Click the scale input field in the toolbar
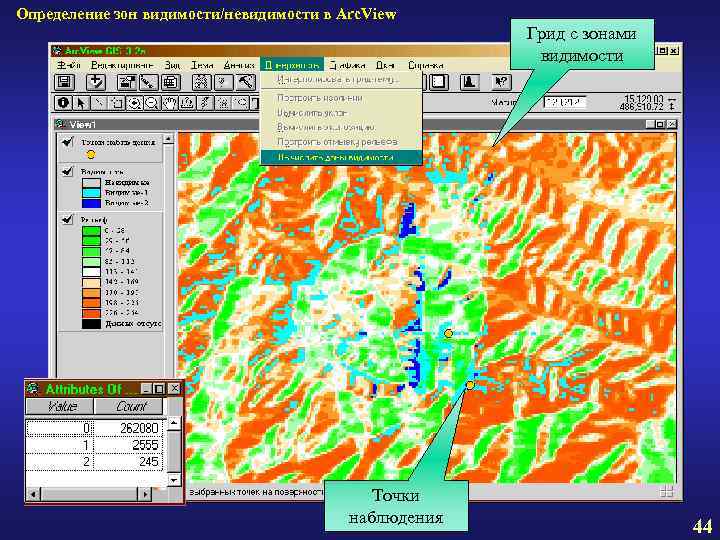 click(x=565, y=102)
